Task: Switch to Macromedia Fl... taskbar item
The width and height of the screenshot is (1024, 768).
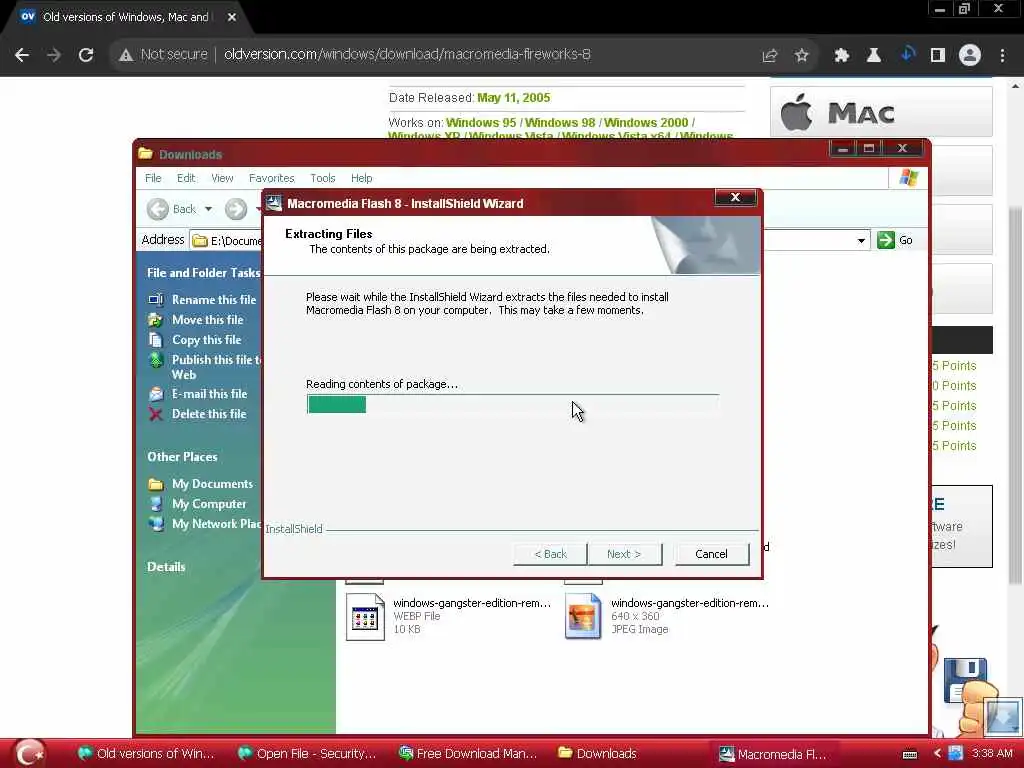Action: tap(773, 754)
